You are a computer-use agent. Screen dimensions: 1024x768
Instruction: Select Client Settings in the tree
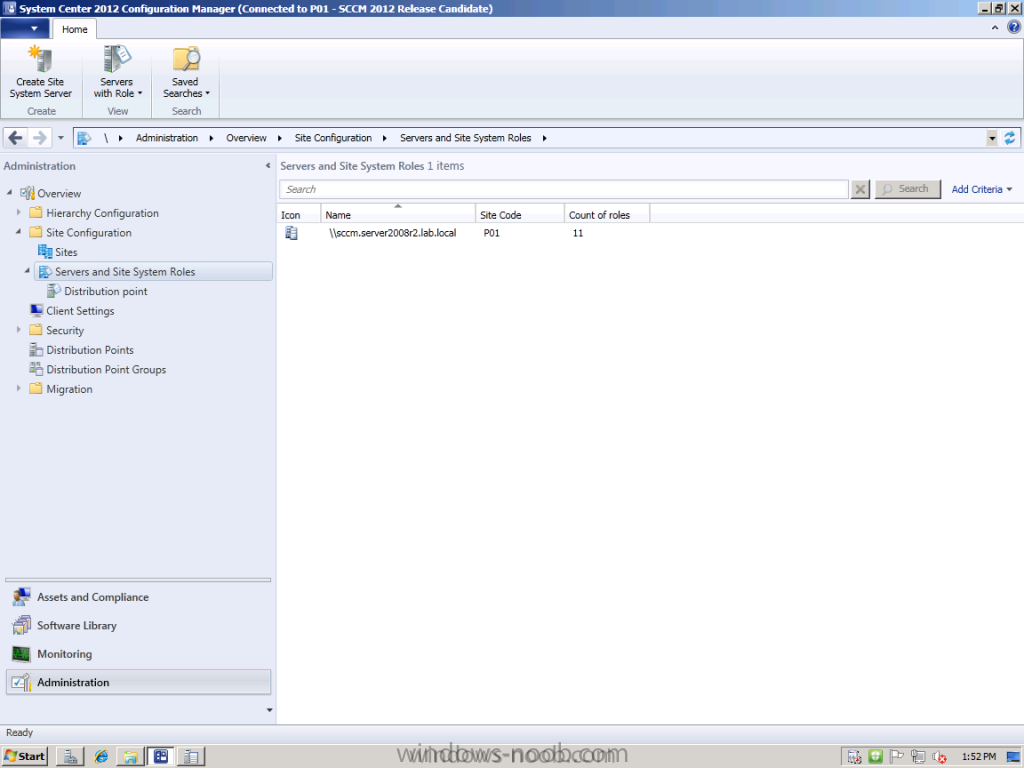click(80, 311)
